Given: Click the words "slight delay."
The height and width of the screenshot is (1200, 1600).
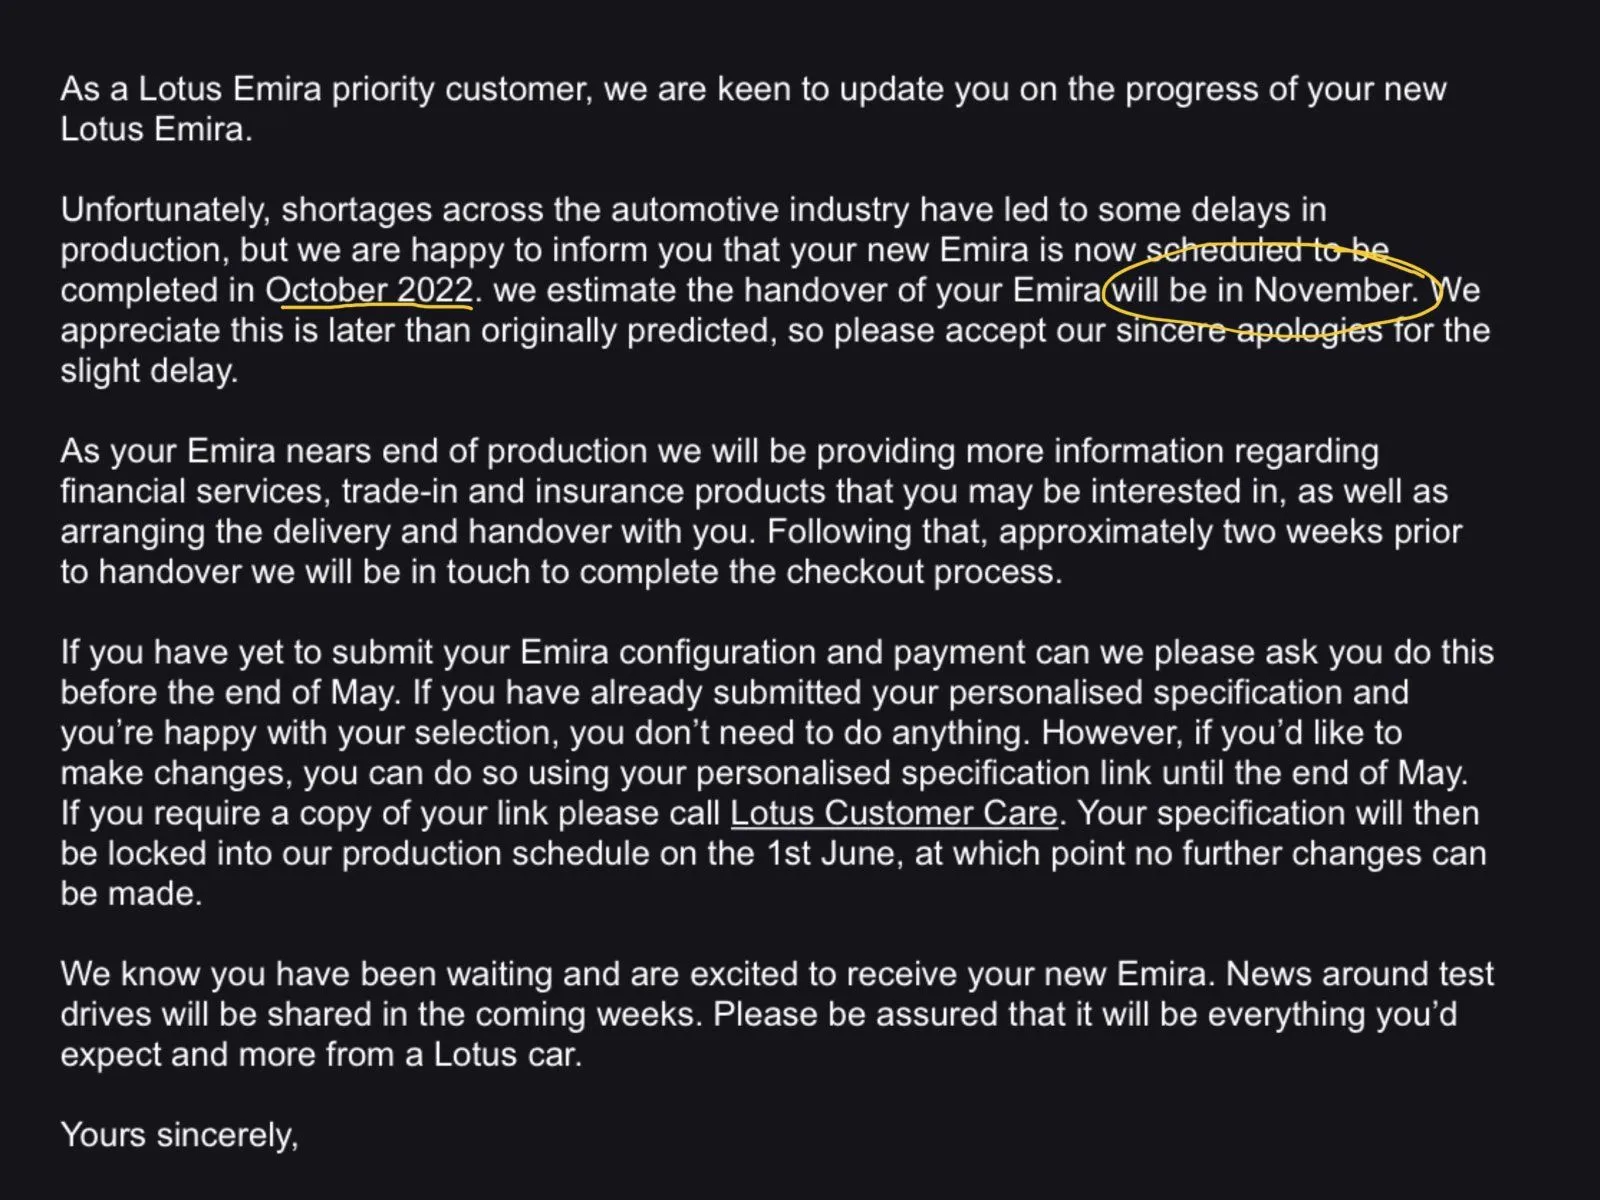Looking at the screenshot, I should click(x=149, y=371).
